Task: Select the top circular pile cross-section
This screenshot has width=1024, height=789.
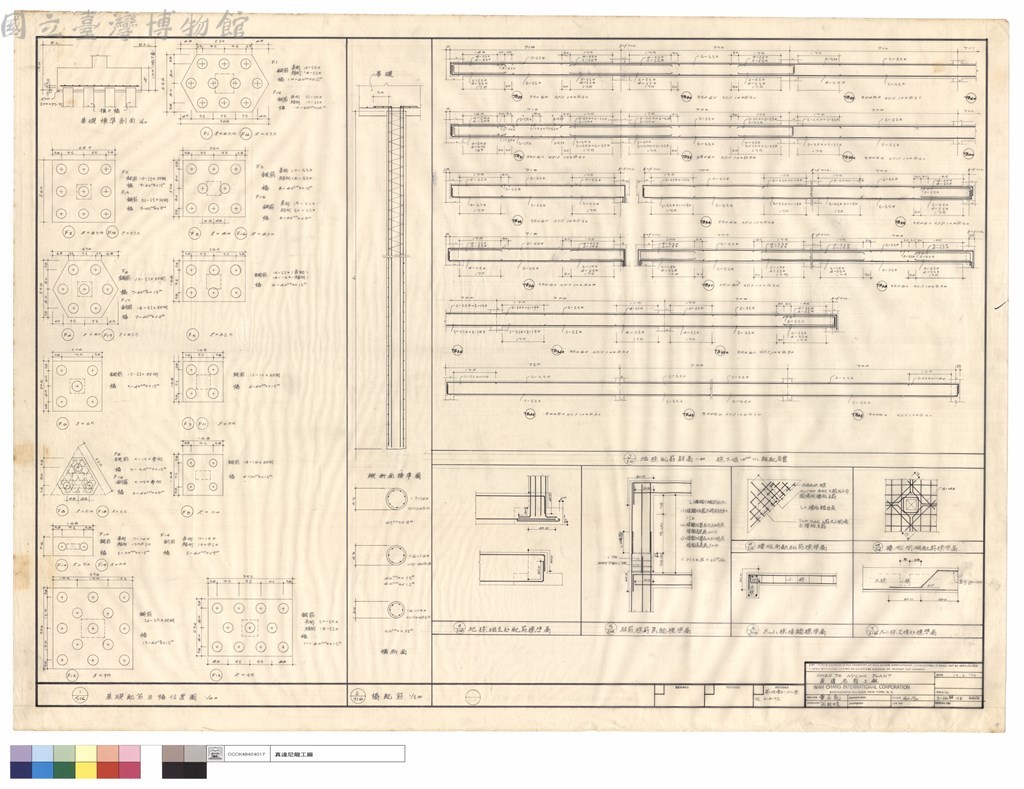Action: coord(396,501)
